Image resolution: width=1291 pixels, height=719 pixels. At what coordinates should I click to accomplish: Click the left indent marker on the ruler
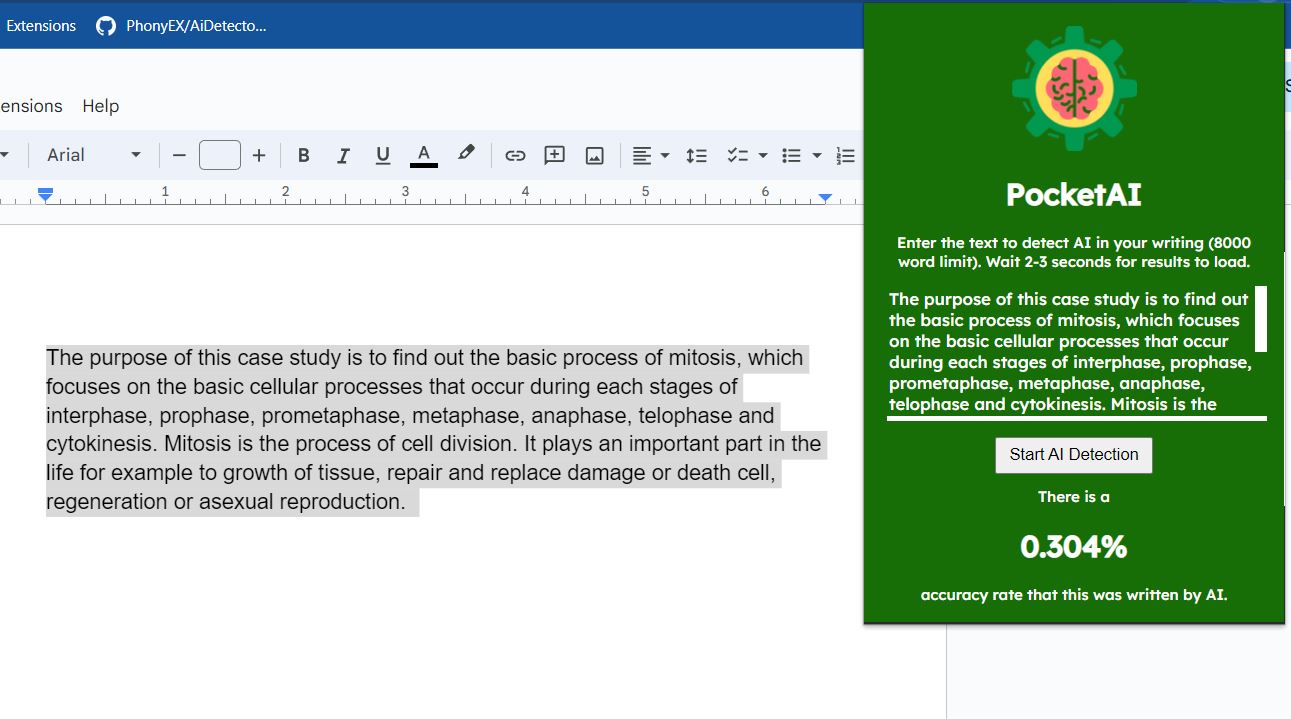[45, 194]
